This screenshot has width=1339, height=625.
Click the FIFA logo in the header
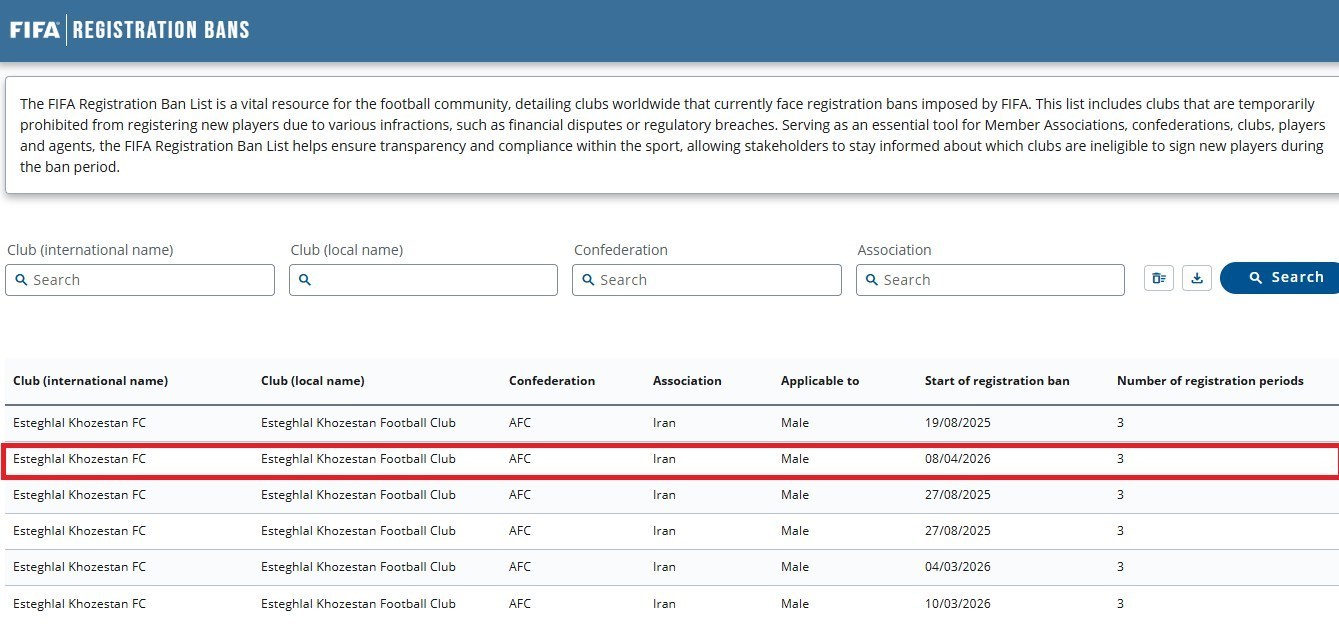[x=34, y=30]
